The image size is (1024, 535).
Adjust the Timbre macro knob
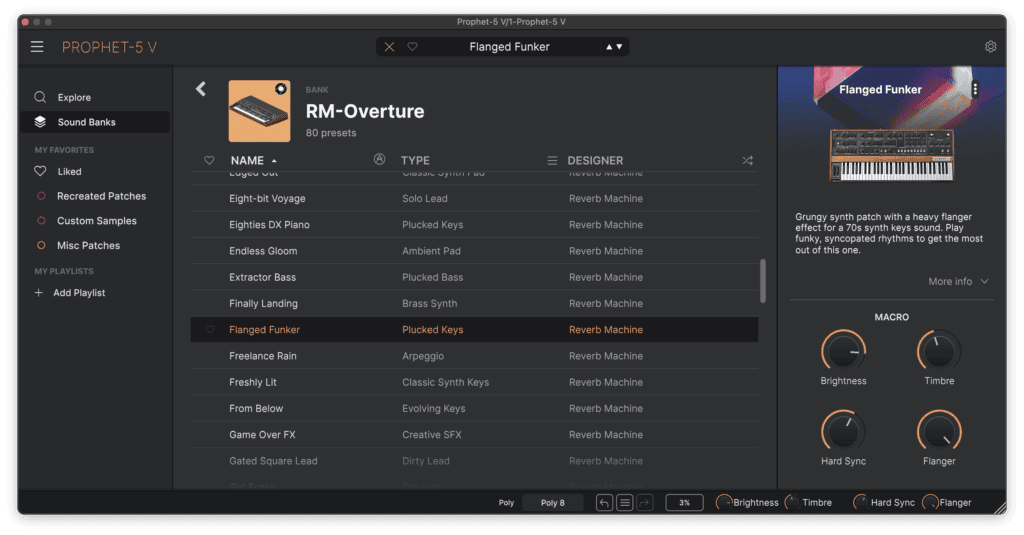pos(939,351)
